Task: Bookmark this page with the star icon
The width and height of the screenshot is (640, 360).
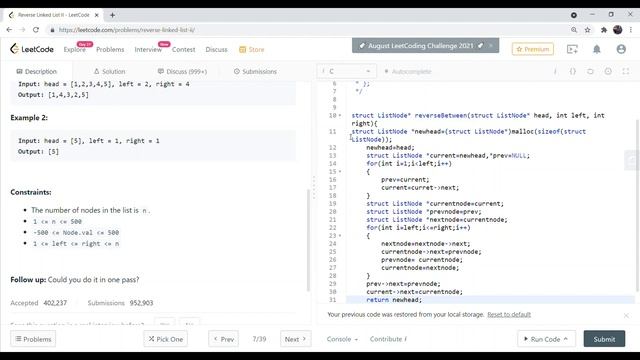Action: click(x=587, y=30)
